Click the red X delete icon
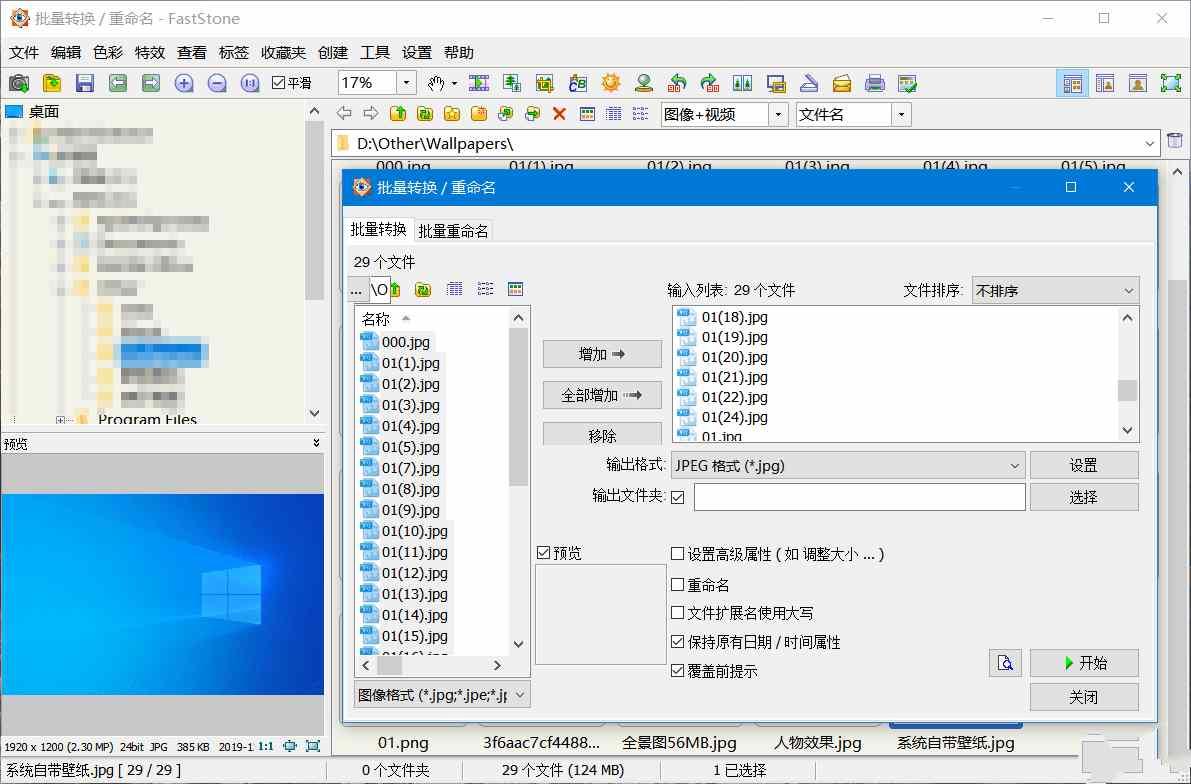Viewport: 1191px width, 784px height. [557, 113]
